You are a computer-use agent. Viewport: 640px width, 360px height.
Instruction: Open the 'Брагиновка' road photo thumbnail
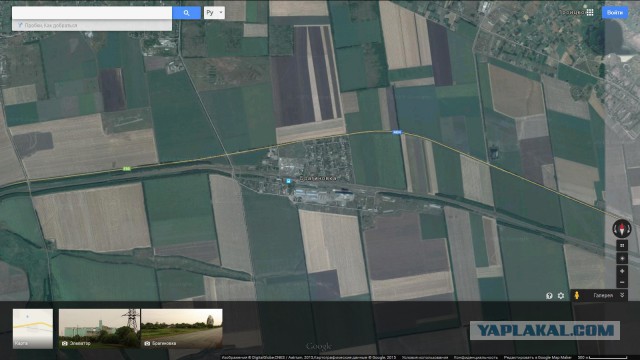click(182, 329)
